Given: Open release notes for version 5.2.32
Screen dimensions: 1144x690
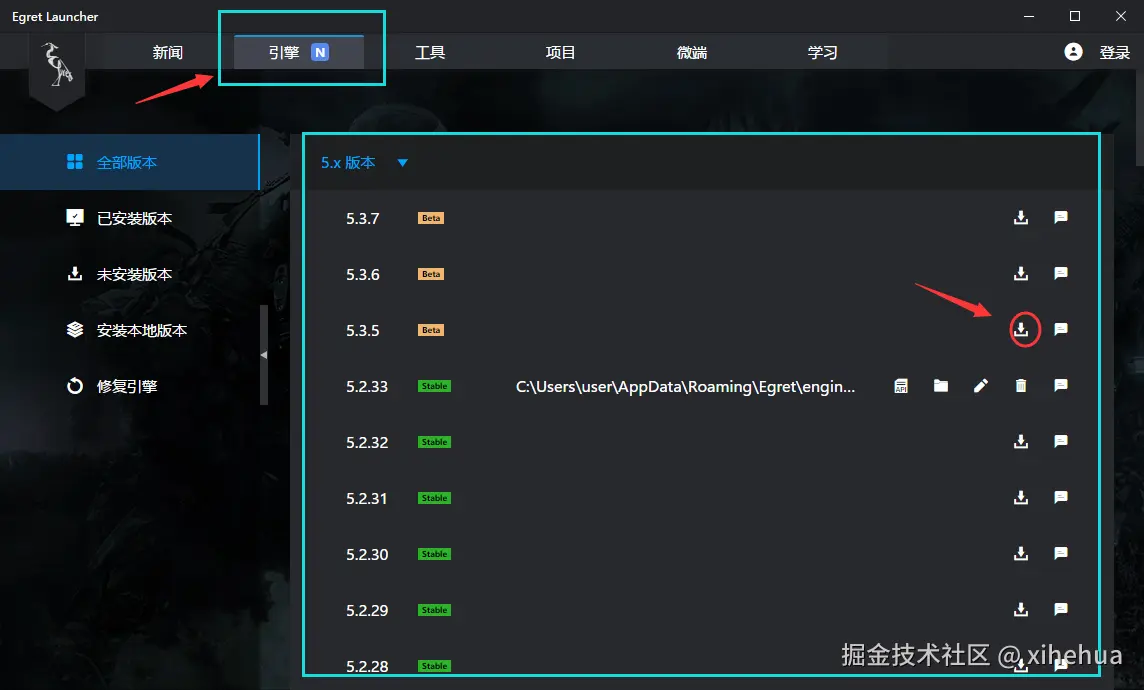Looking at the screenshot, I should tap(1061, 441).
